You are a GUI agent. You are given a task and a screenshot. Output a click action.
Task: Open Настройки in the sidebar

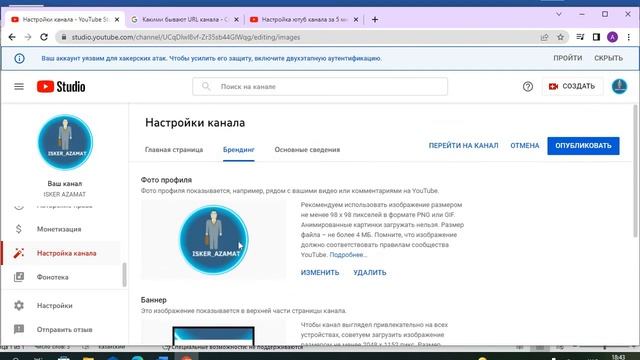point(54,305)
